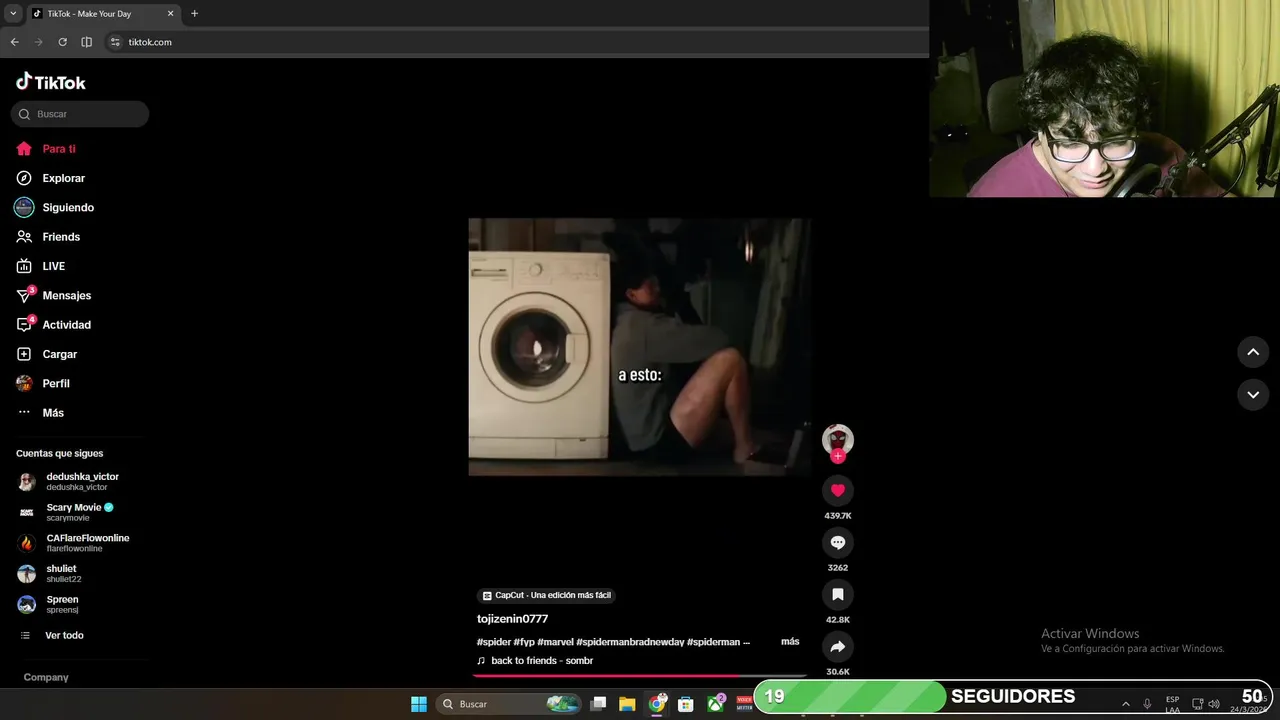Click site info icon in address bar
Image resolution: width=1280 pixels, height=720 pixels.
(115, 42)
